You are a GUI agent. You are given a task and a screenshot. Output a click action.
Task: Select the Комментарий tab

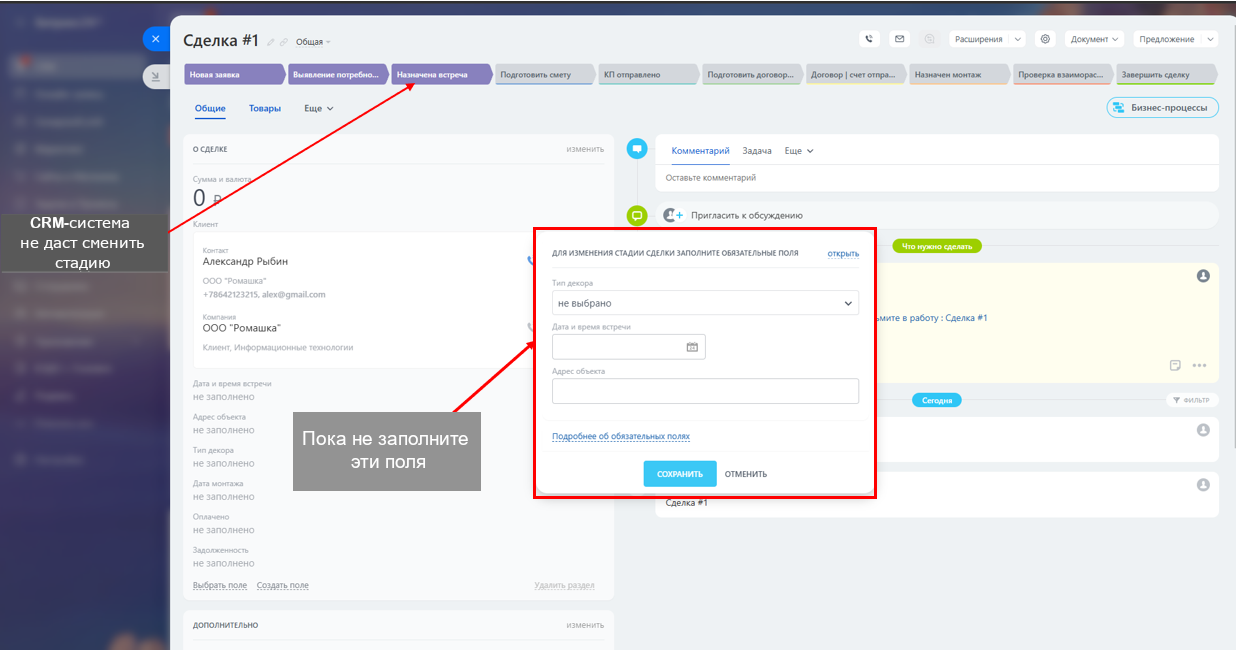(701, 151)
